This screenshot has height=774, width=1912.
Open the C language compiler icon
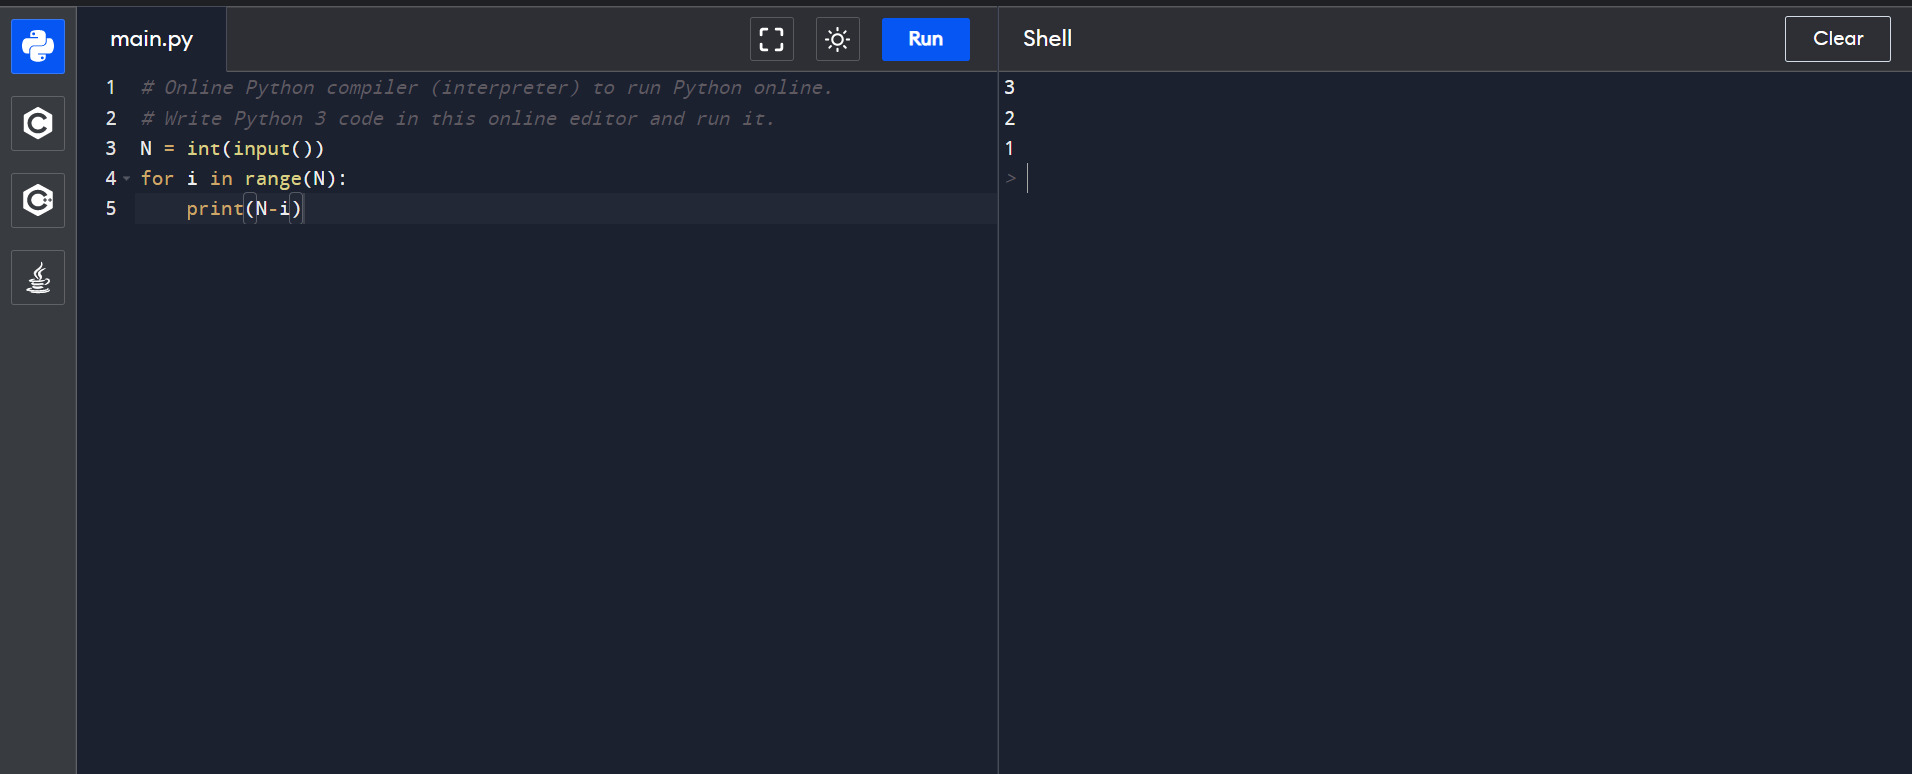[38, 123]
